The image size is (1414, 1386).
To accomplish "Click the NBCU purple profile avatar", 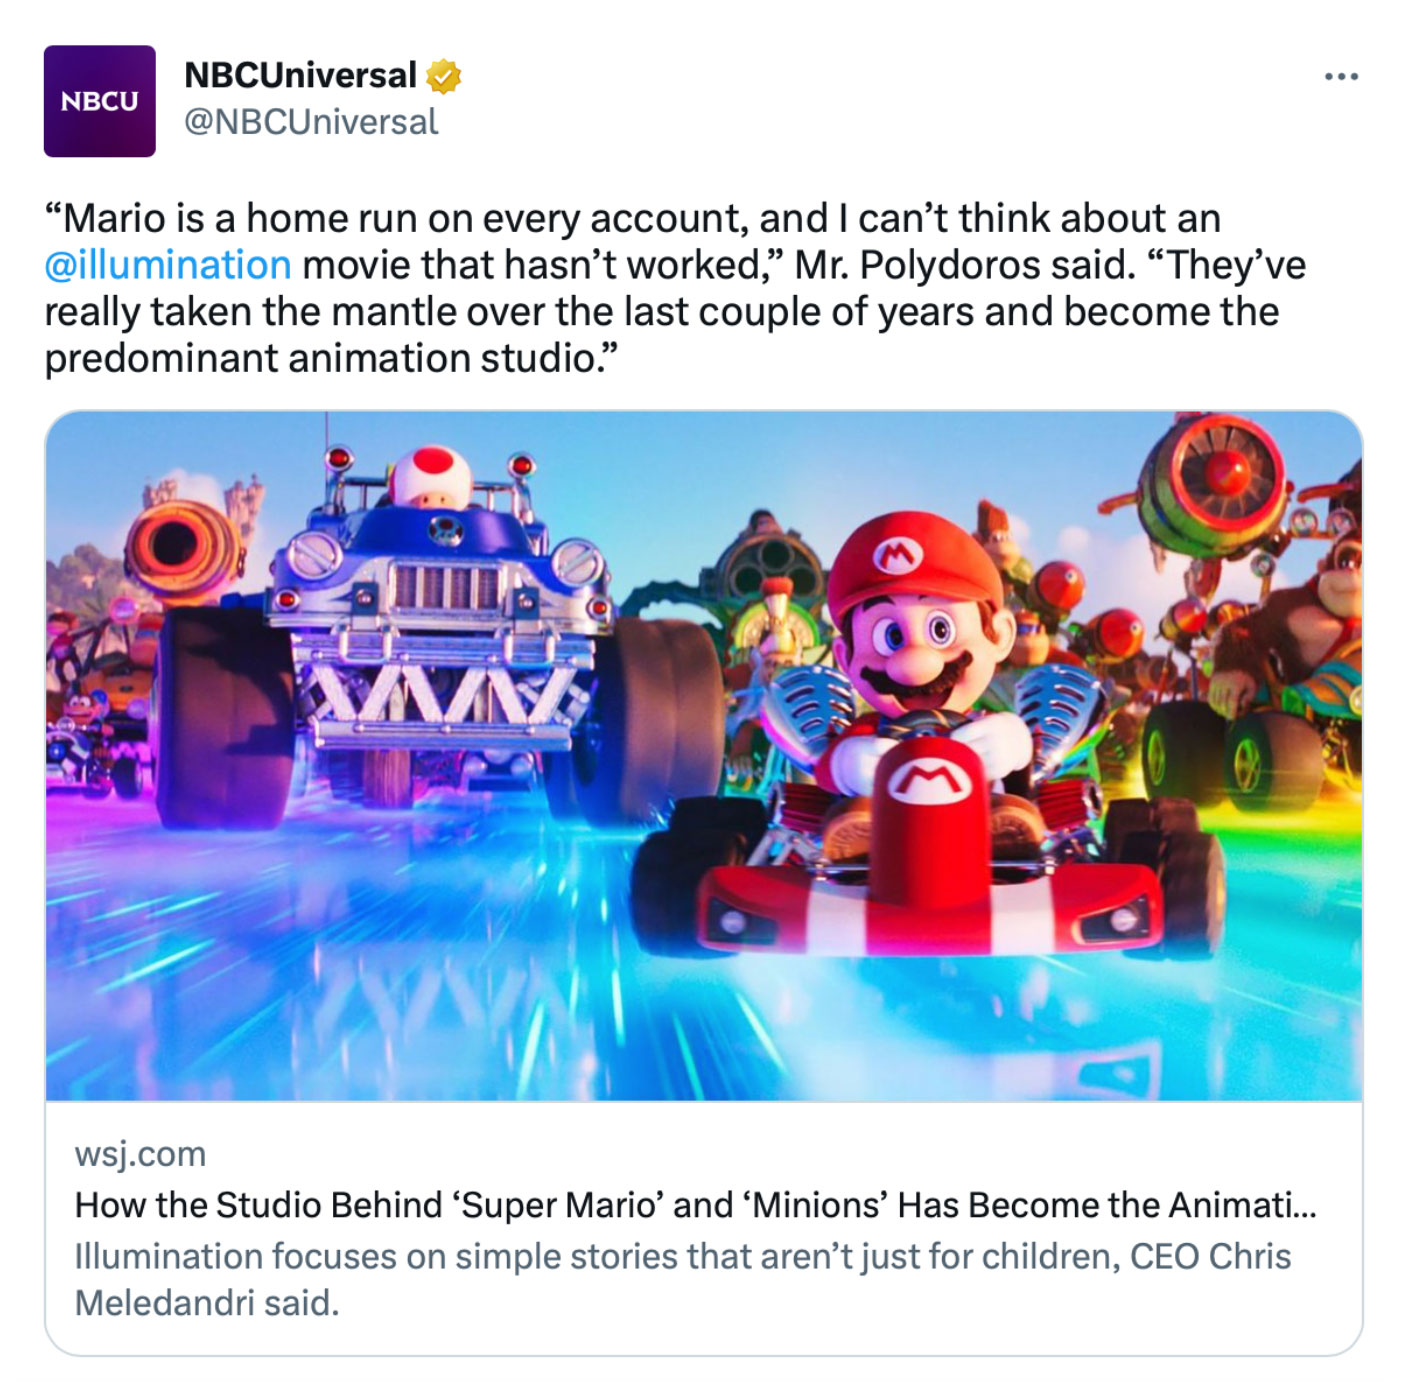I will 99,101.
